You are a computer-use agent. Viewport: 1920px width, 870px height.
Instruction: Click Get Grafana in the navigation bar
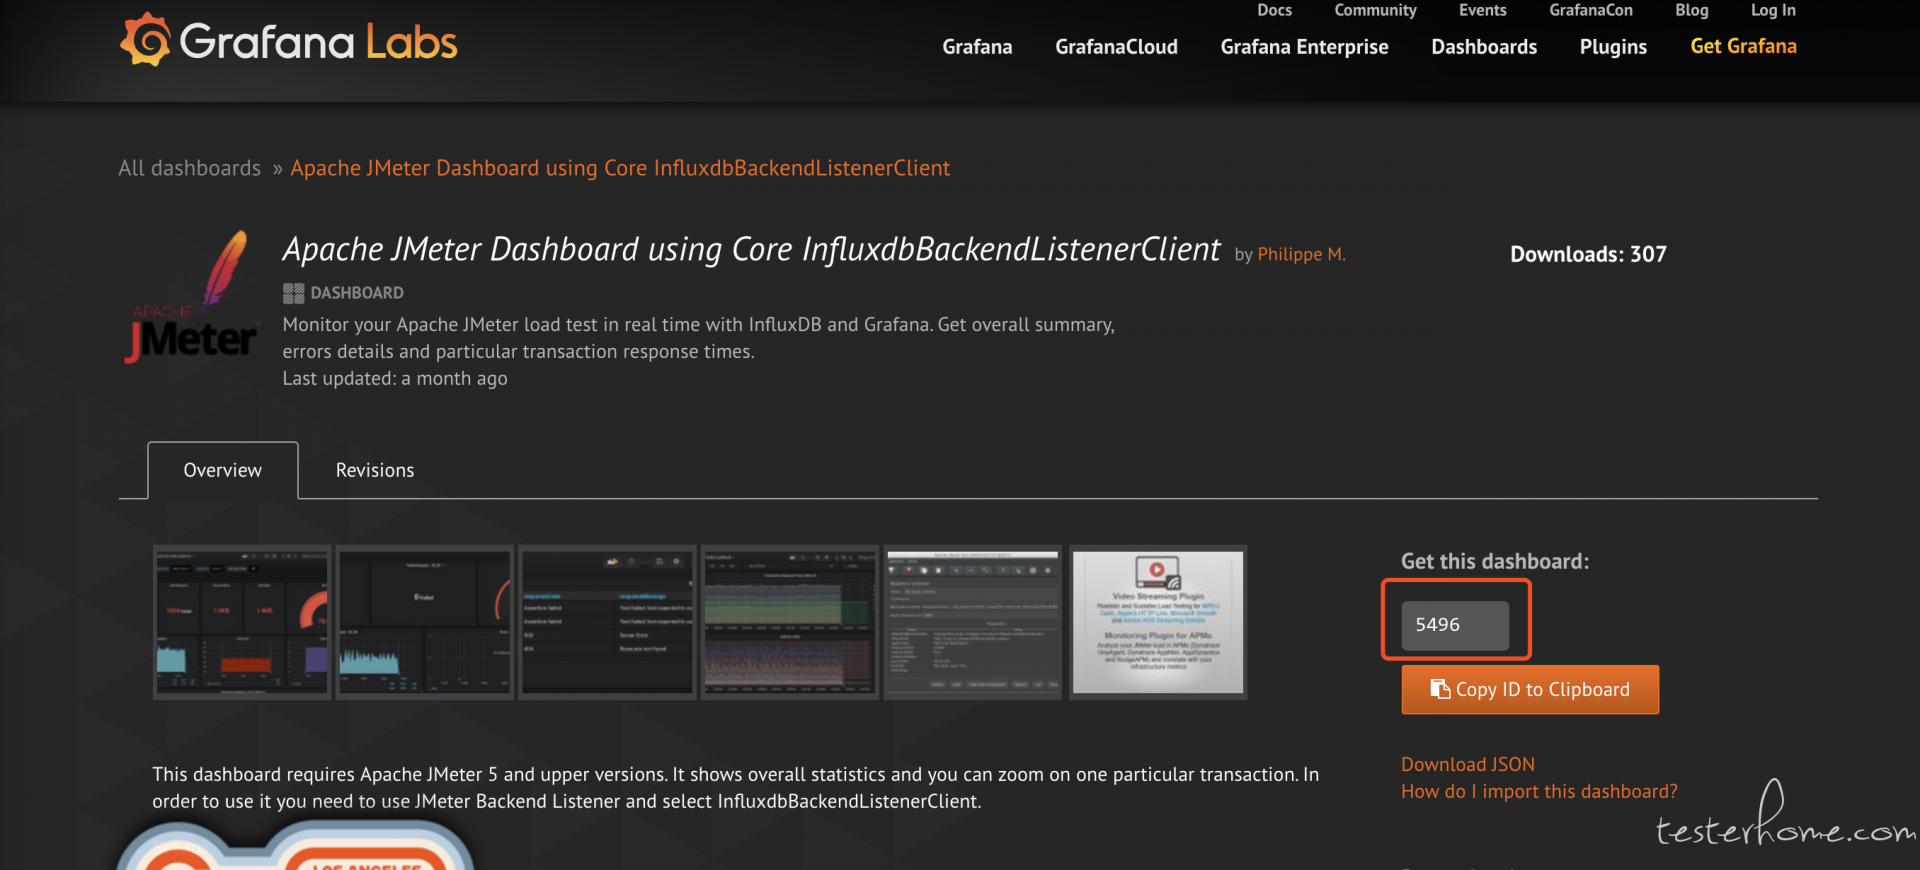pos(1742,47)
